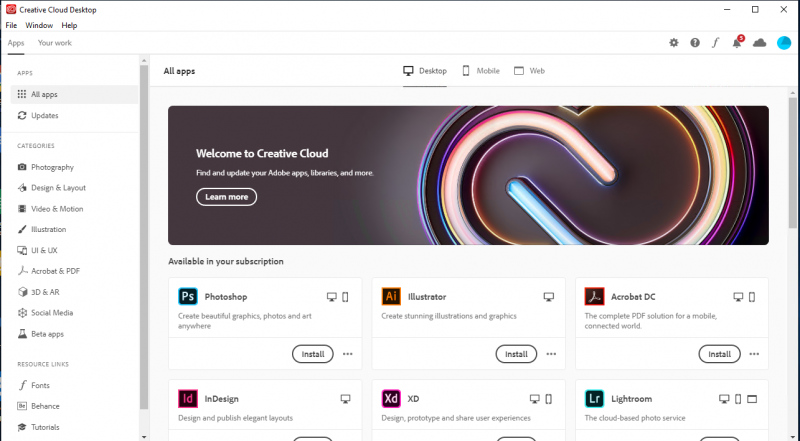
Task: Select the Illustrator app icon
Action: (x=391, y=297)
